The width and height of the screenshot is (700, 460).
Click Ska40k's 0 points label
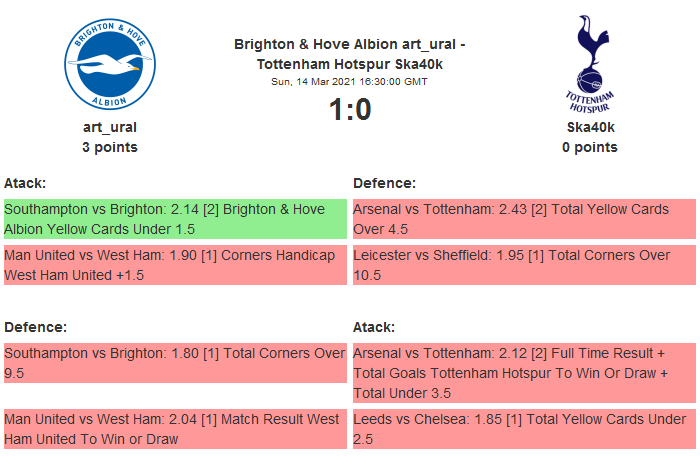(x=590, y=147)
